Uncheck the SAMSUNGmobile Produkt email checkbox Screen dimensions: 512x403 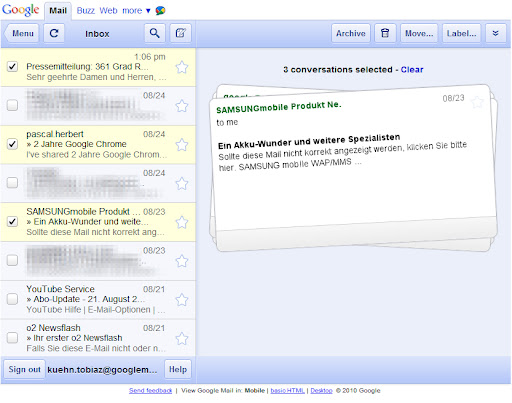tap(12, 221)
